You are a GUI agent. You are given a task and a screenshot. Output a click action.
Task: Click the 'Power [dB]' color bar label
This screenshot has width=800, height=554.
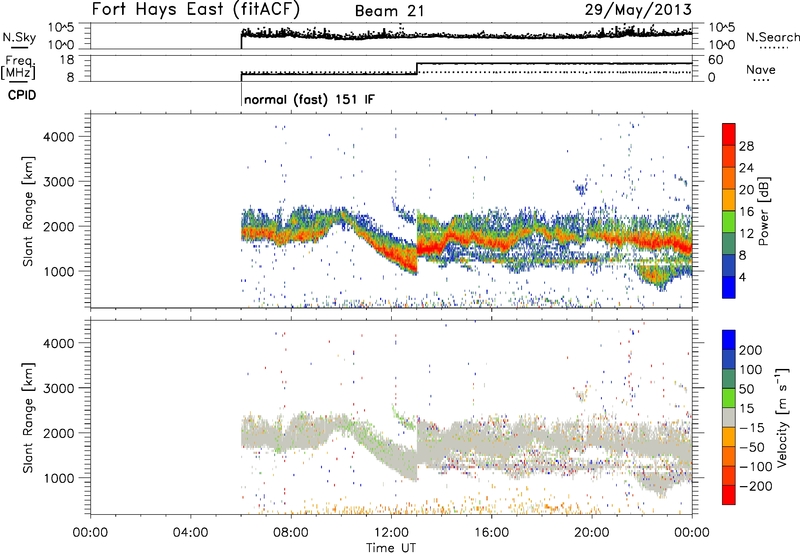point(764,211)
